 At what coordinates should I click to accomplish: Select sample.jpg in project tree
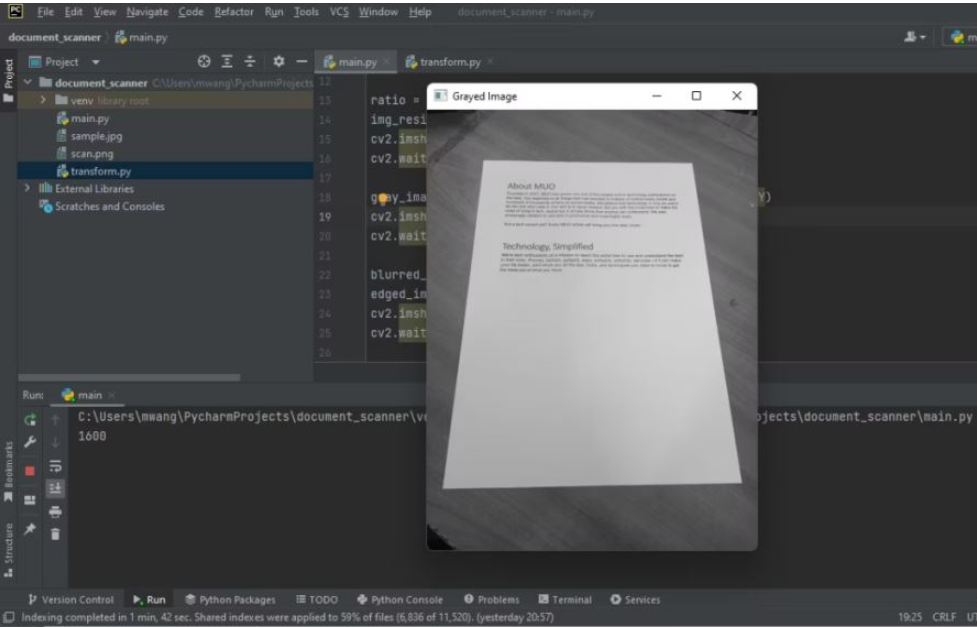pos(96,136)
